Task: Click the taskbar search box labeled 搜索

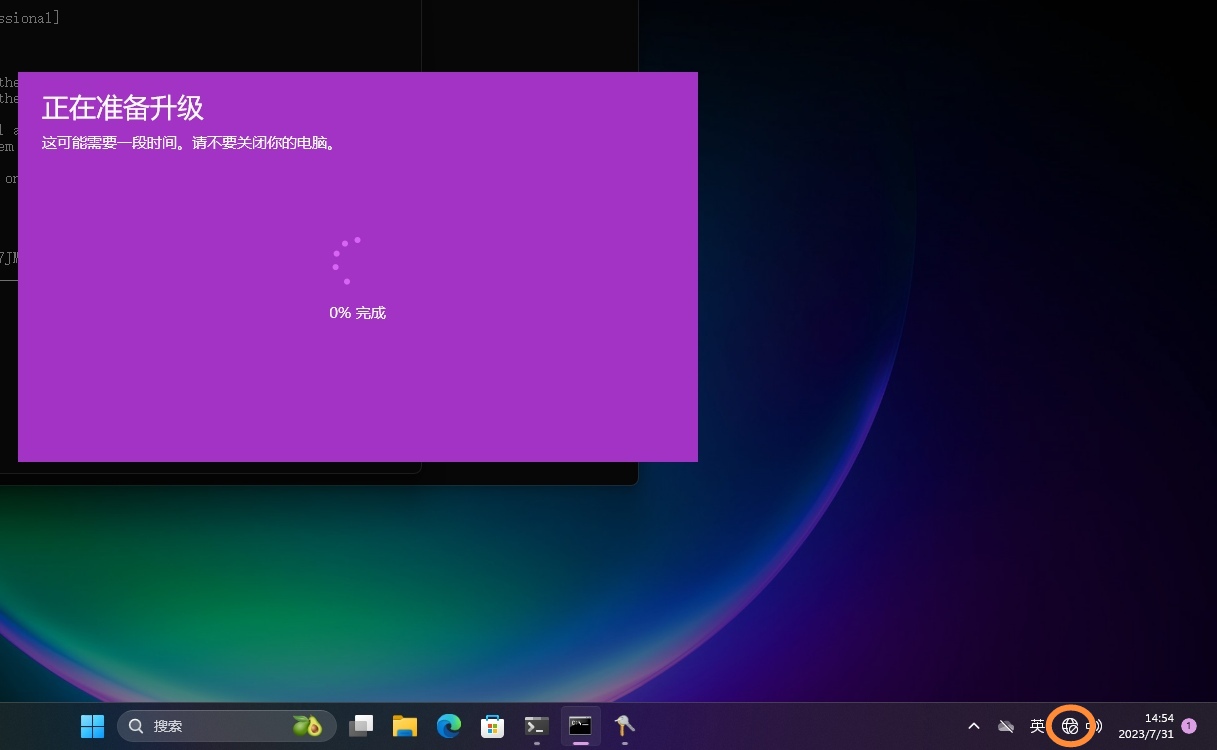Action: [200, 726]
